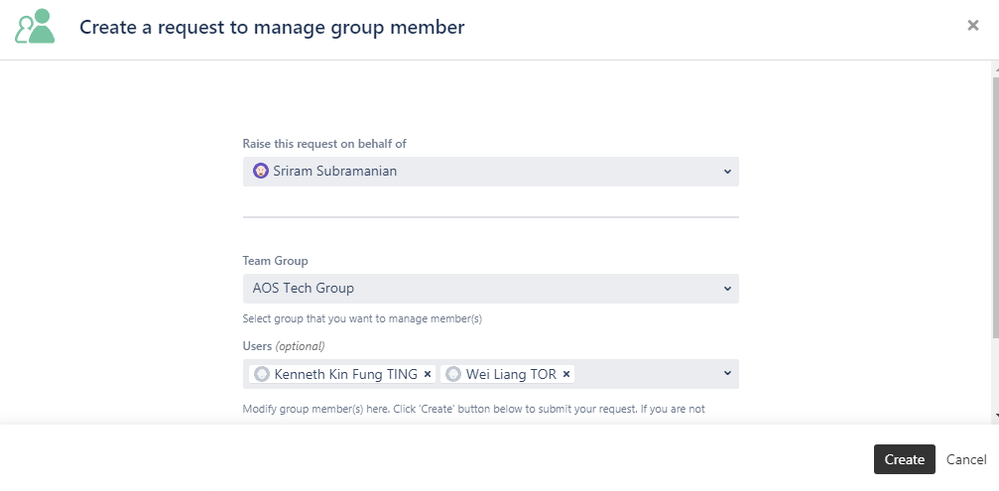The width and height of the screenshot is (999, 491).
Task: Click the group member icon in header
Action: click(35, 26)
